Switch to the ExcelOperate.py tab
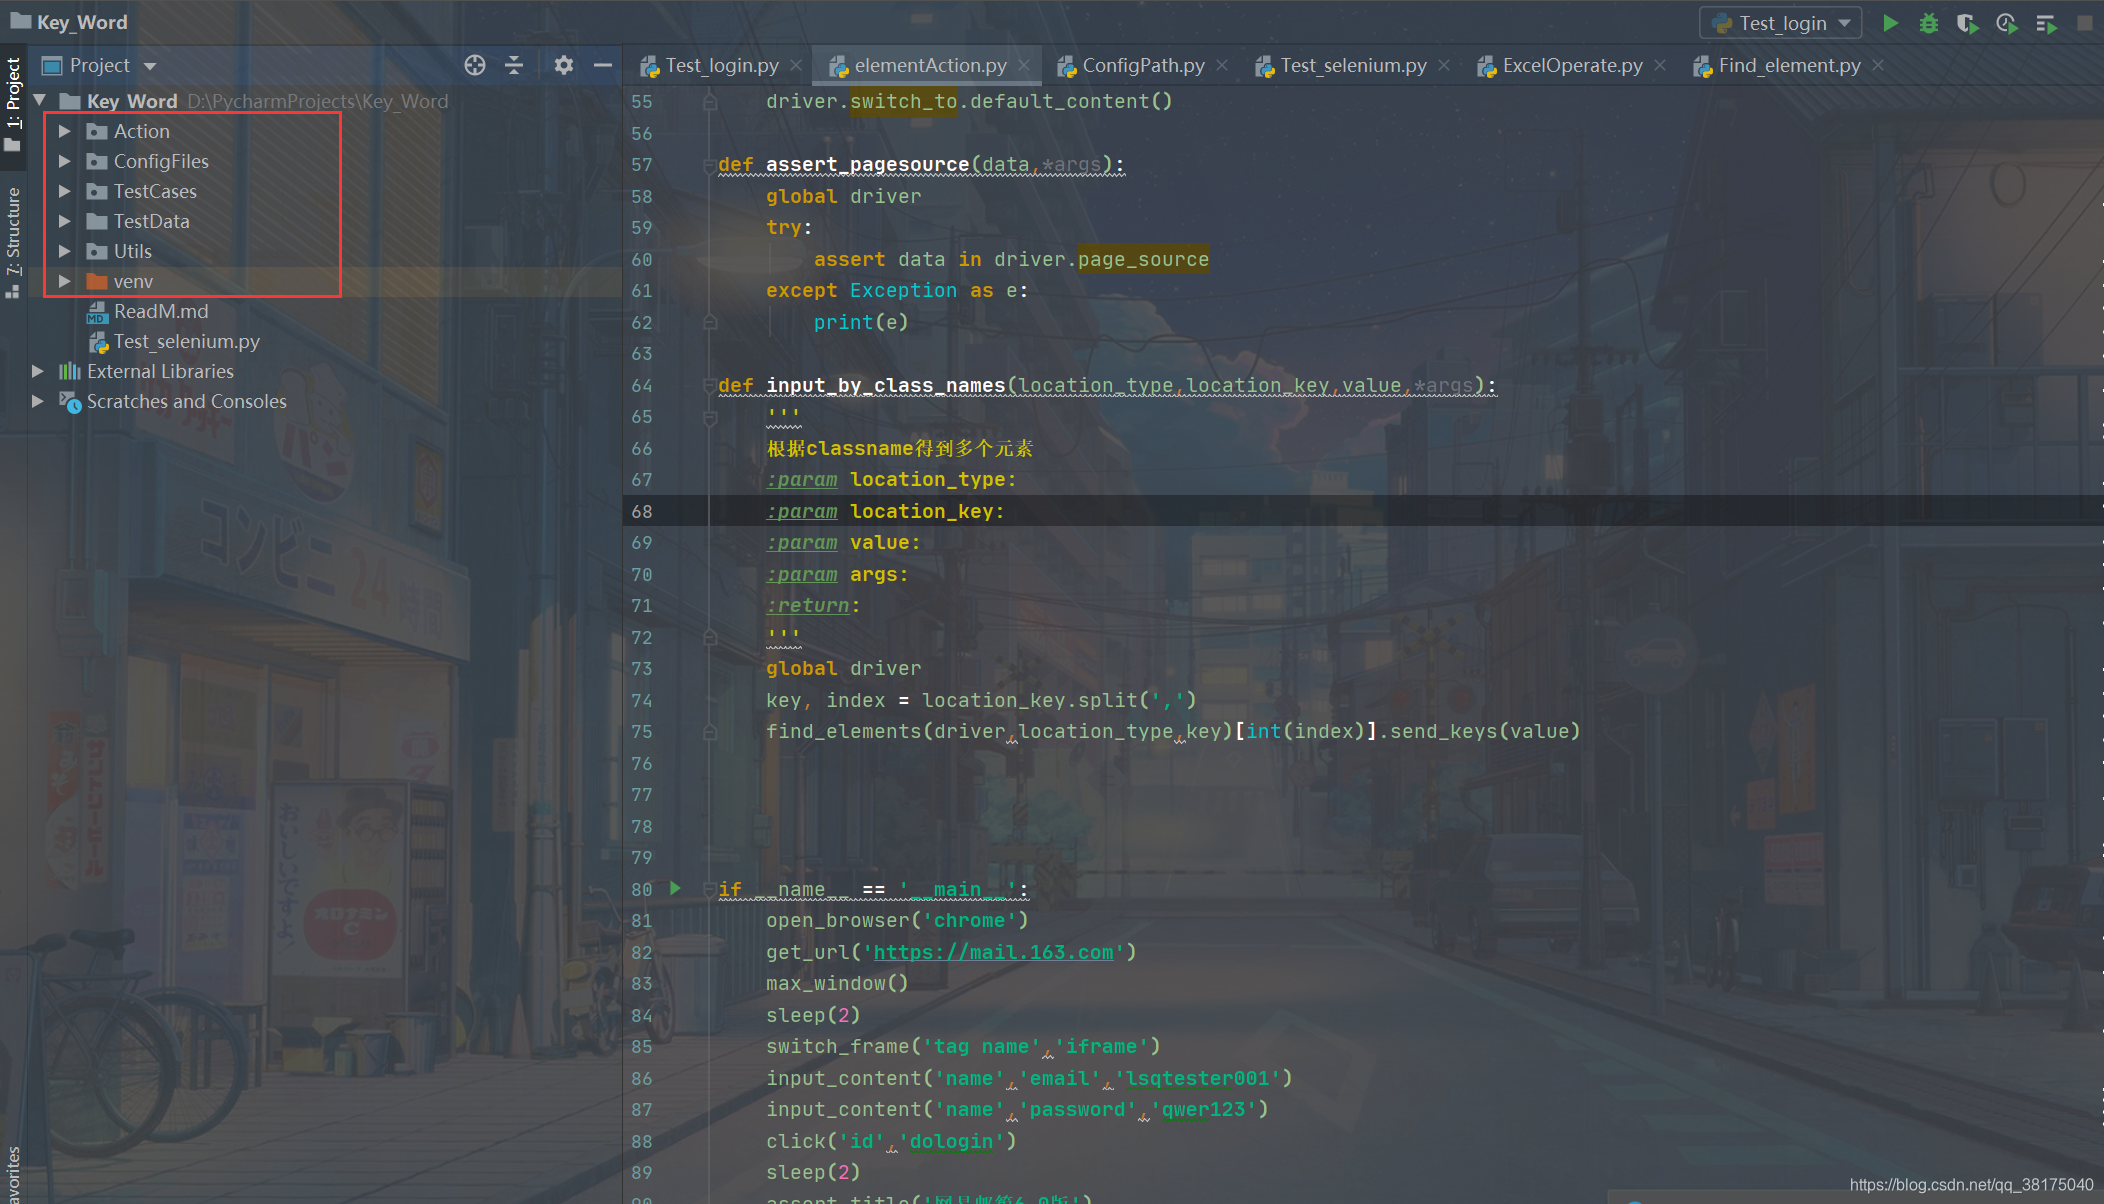 click(x=1572, y=65)
